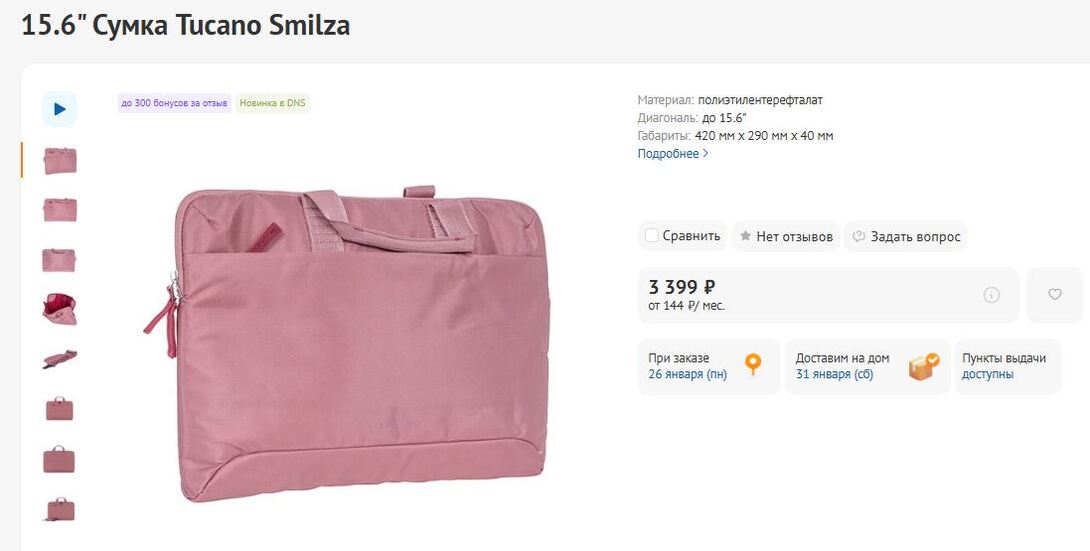The width and height of the screenshot is (1090, 551).
Task: Open price info circle icon
Action: (x=991, y=295)
